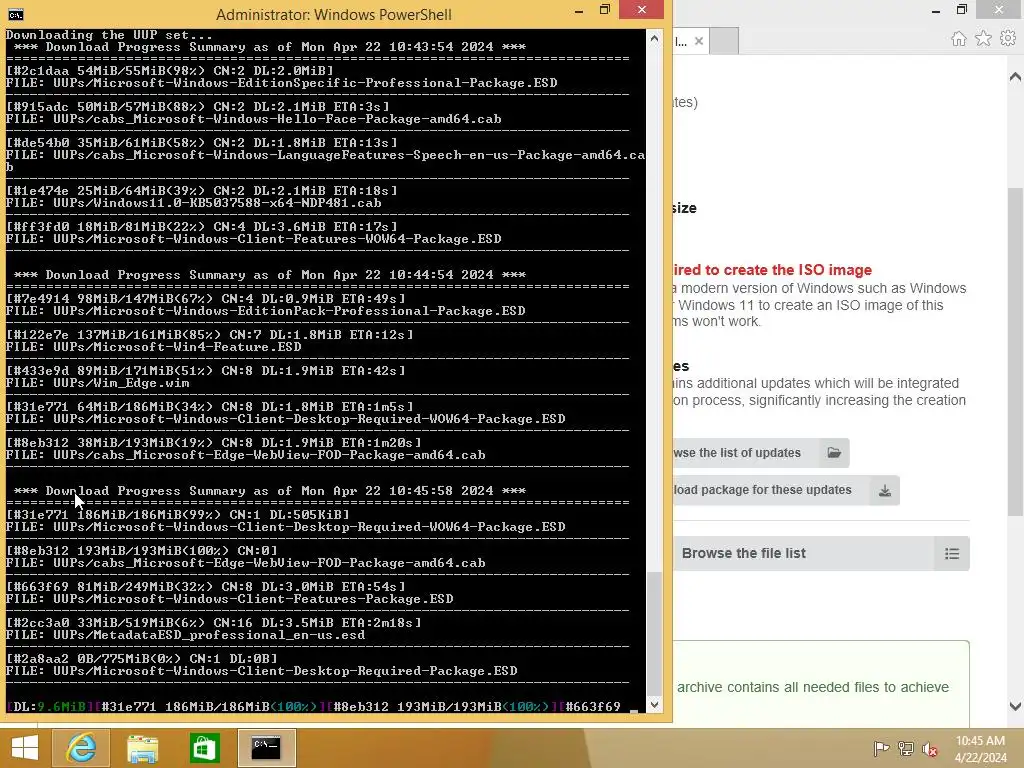This screenshot has width=1024, height=768.
Task: Click the muted volume icon in tray
Action: coord(930,748)
